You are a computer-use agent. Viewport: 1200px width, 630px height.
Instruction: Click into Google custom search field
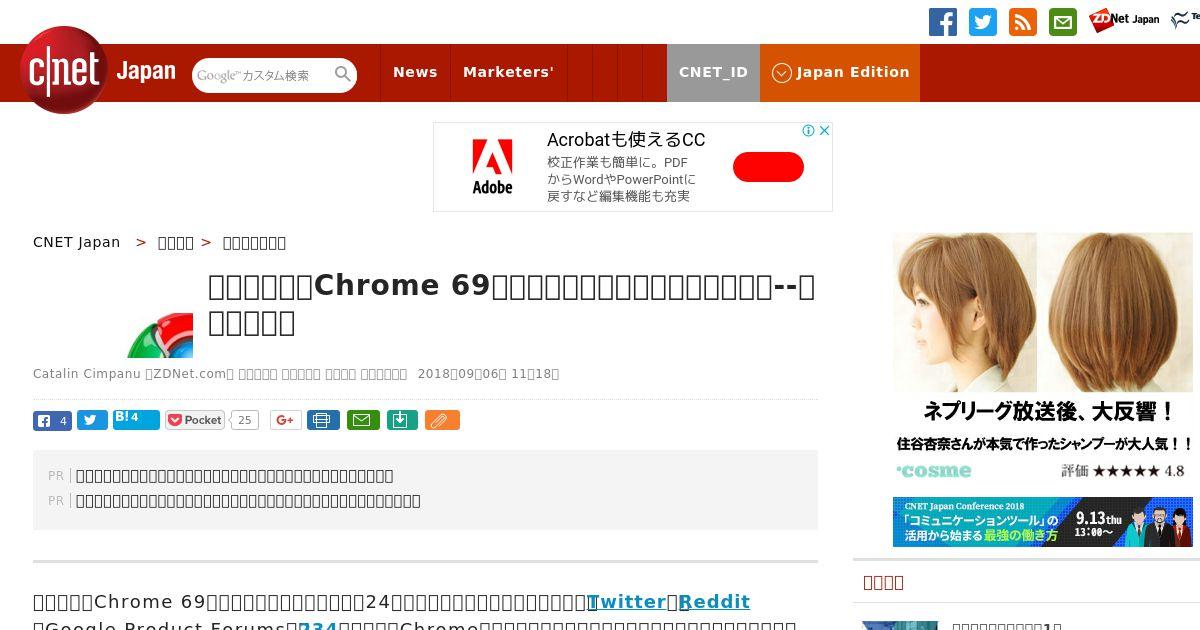point(263,75)
